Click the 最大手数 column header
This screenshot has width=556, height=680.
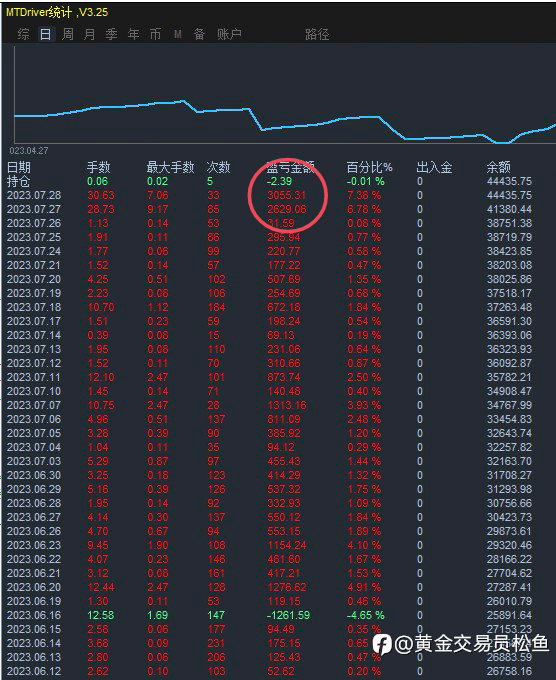[x=170, y=167]
